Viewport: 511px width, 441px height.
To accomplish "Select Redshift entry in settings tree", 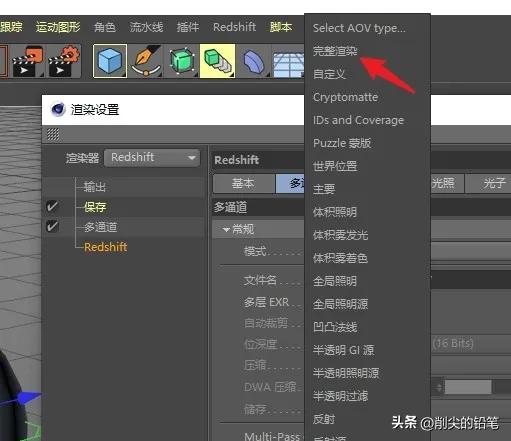I will point(105,247).
